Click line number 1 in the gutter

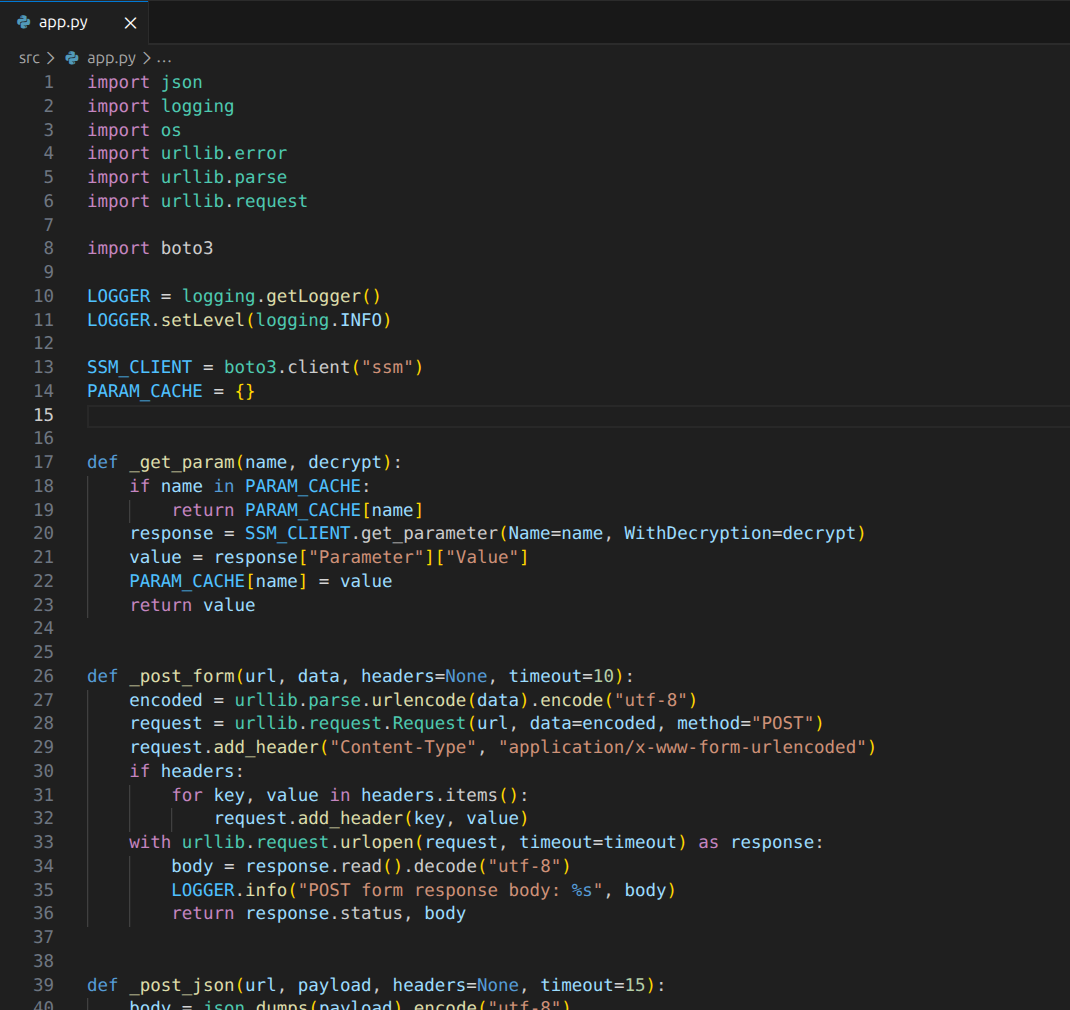pos(48,83)
